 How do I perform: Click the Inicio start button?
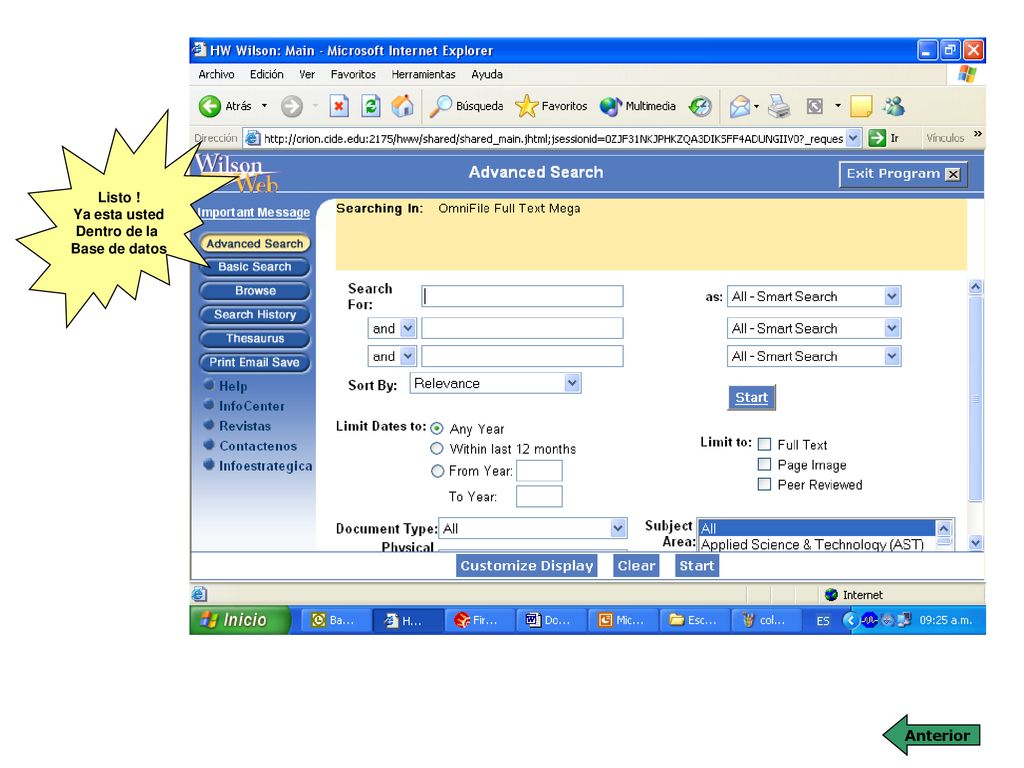(x=239, y=620)
